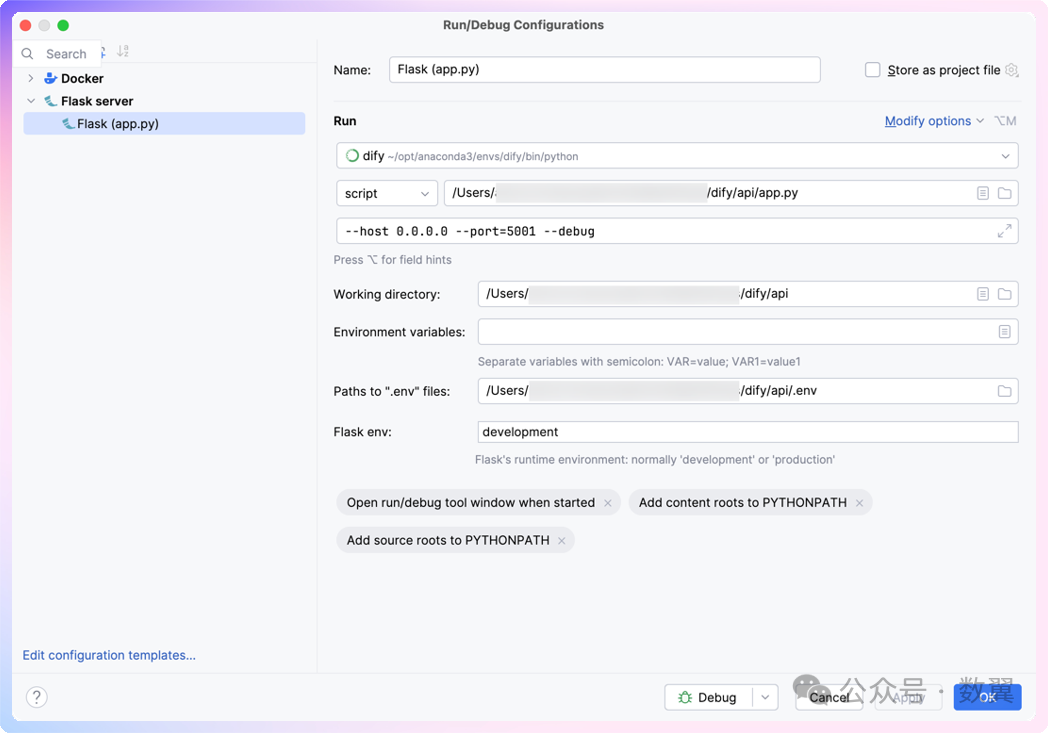Select Flask (app.py) configuration

(118, 124)
